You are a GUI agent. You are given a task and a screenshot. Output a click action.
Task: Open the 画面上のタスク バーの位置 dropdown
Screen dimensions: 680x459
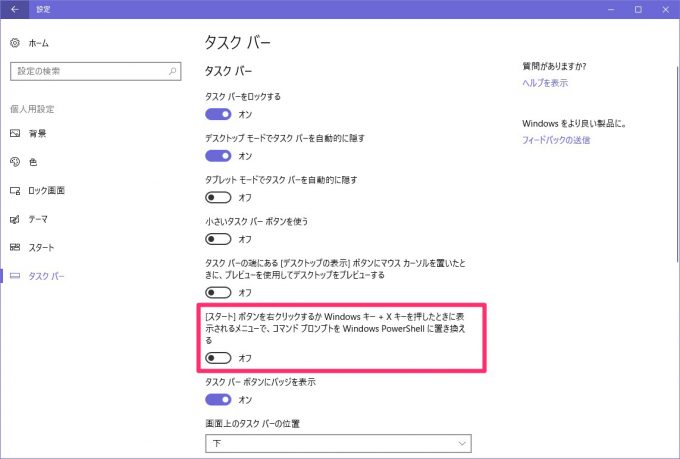point(338,443)
